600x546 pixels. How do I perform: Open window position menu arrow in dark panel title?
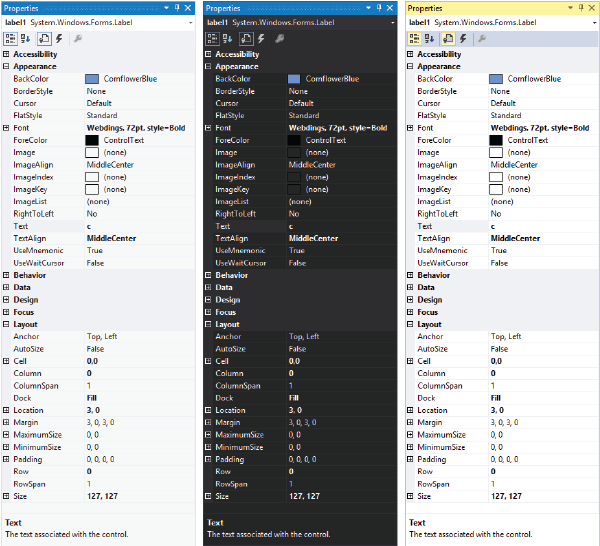click(x=368, y=8)
